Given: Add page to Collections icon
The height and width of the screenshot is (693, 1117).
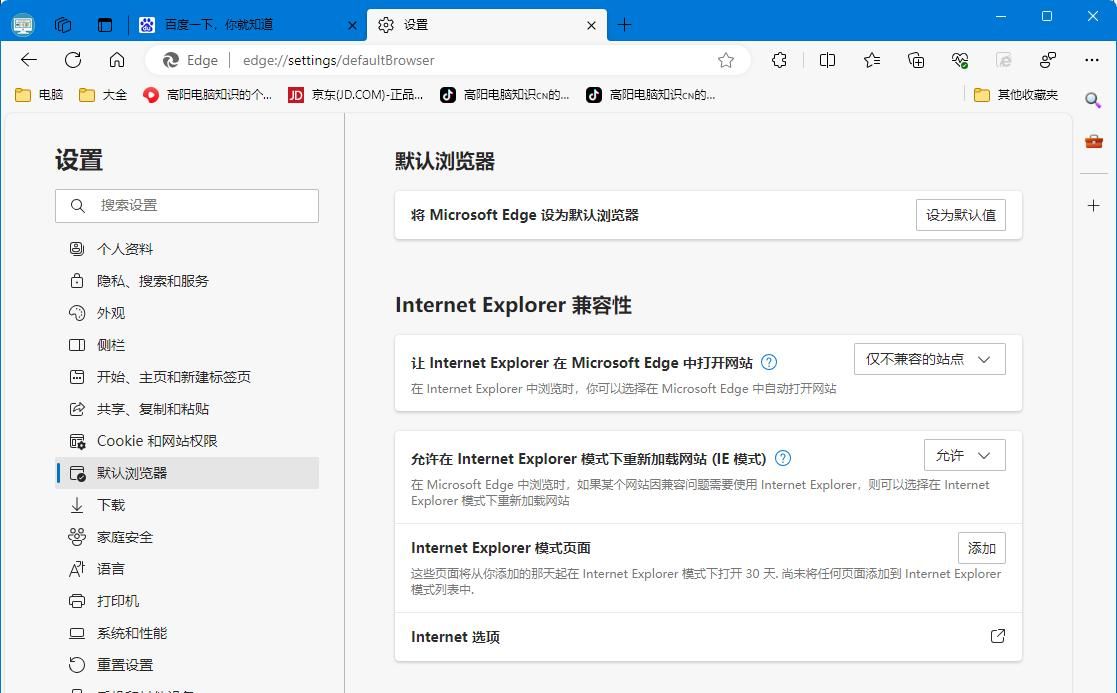Looking at the screenshot, I should 916,60.
